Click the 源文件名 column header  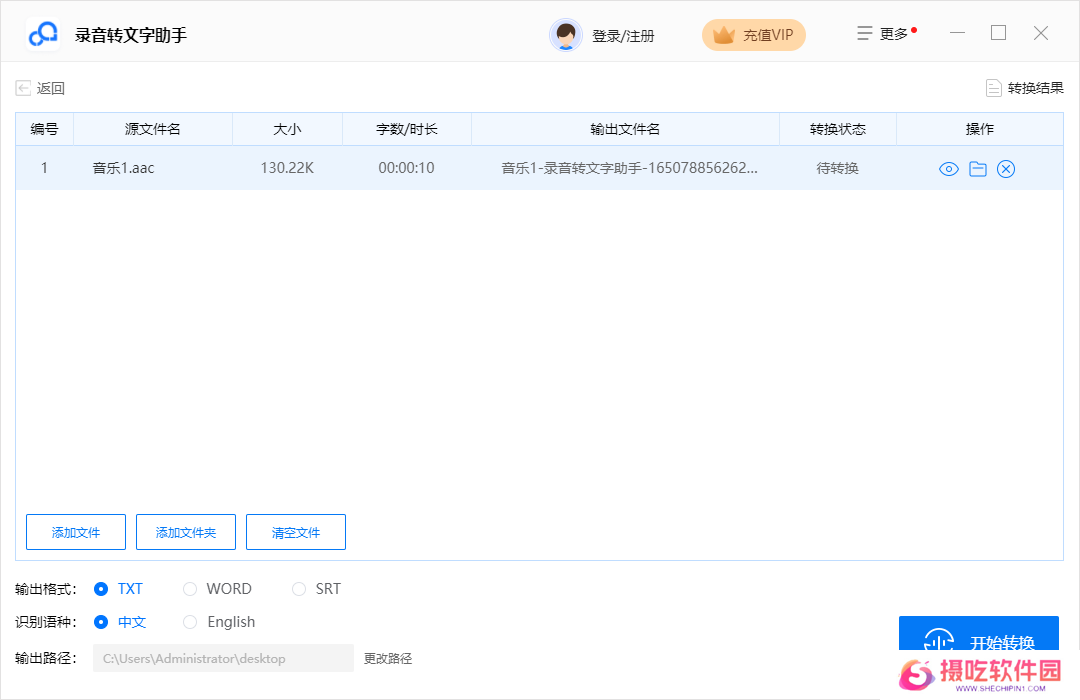152,129
